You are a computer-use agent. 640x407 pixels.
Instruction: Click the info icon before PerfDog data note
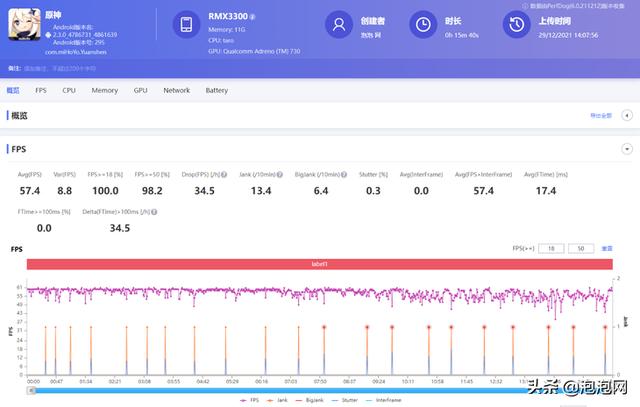(x=525, y=6)
